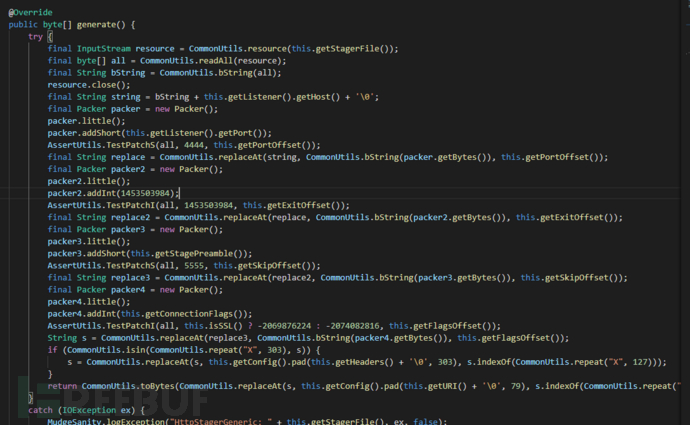Screen dimensions: 690x425
Task: Click the 'generate()' method name
Action: 101,25
